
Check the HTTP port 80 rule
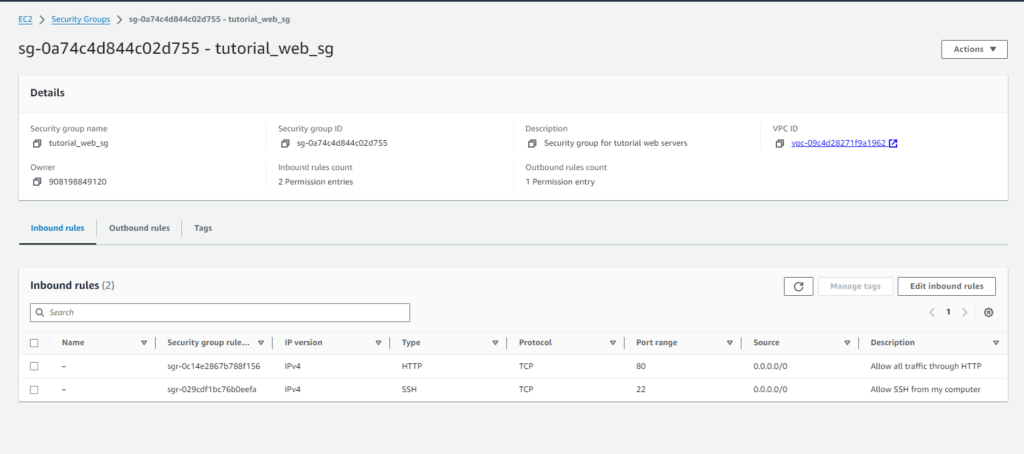[34, 366]
